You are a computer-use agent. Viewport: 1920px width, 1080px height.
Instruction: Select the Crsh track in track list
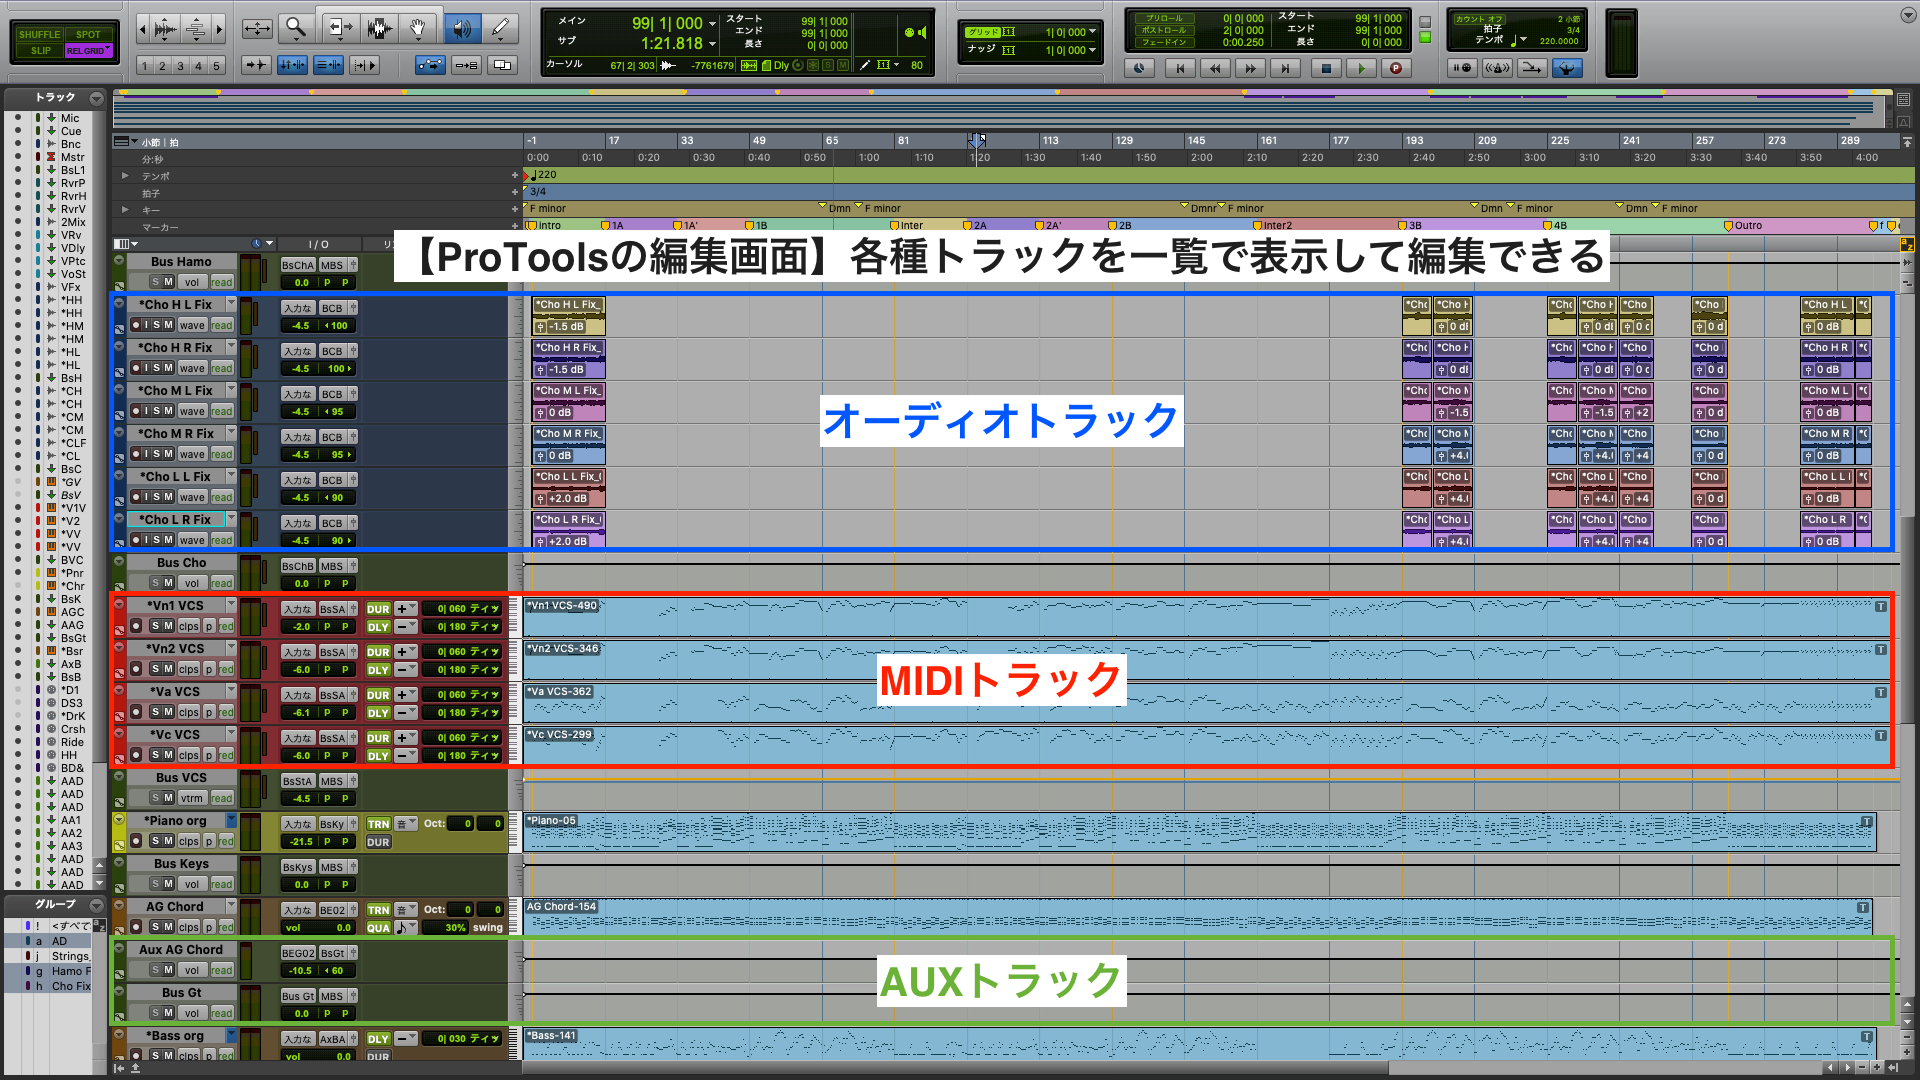73,729
